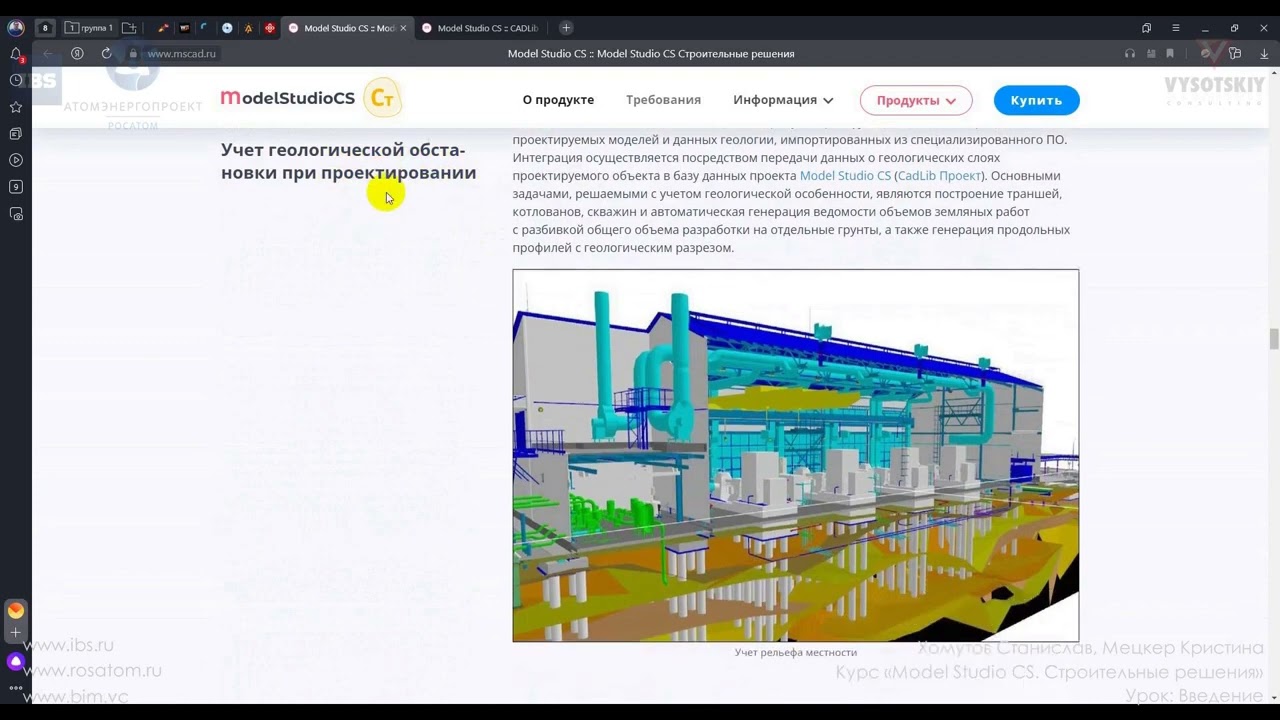Image resolution: width=1280 pixels, height=720 pixels.
Task: Click the blue 'Купить' button
Action: click(1036, 100)
